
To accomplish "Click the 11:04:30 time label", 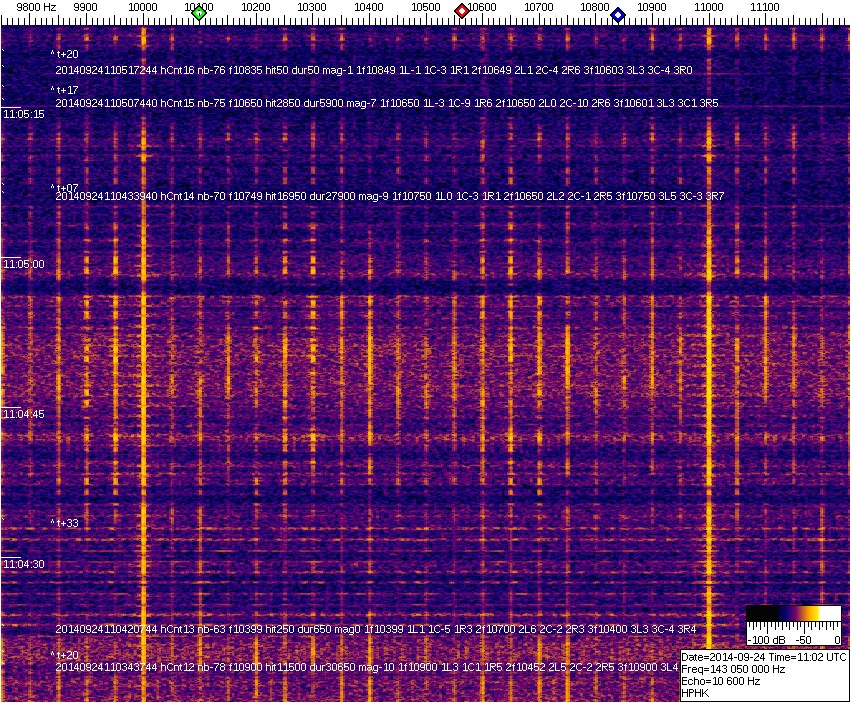I will click(x=24, y=565).
